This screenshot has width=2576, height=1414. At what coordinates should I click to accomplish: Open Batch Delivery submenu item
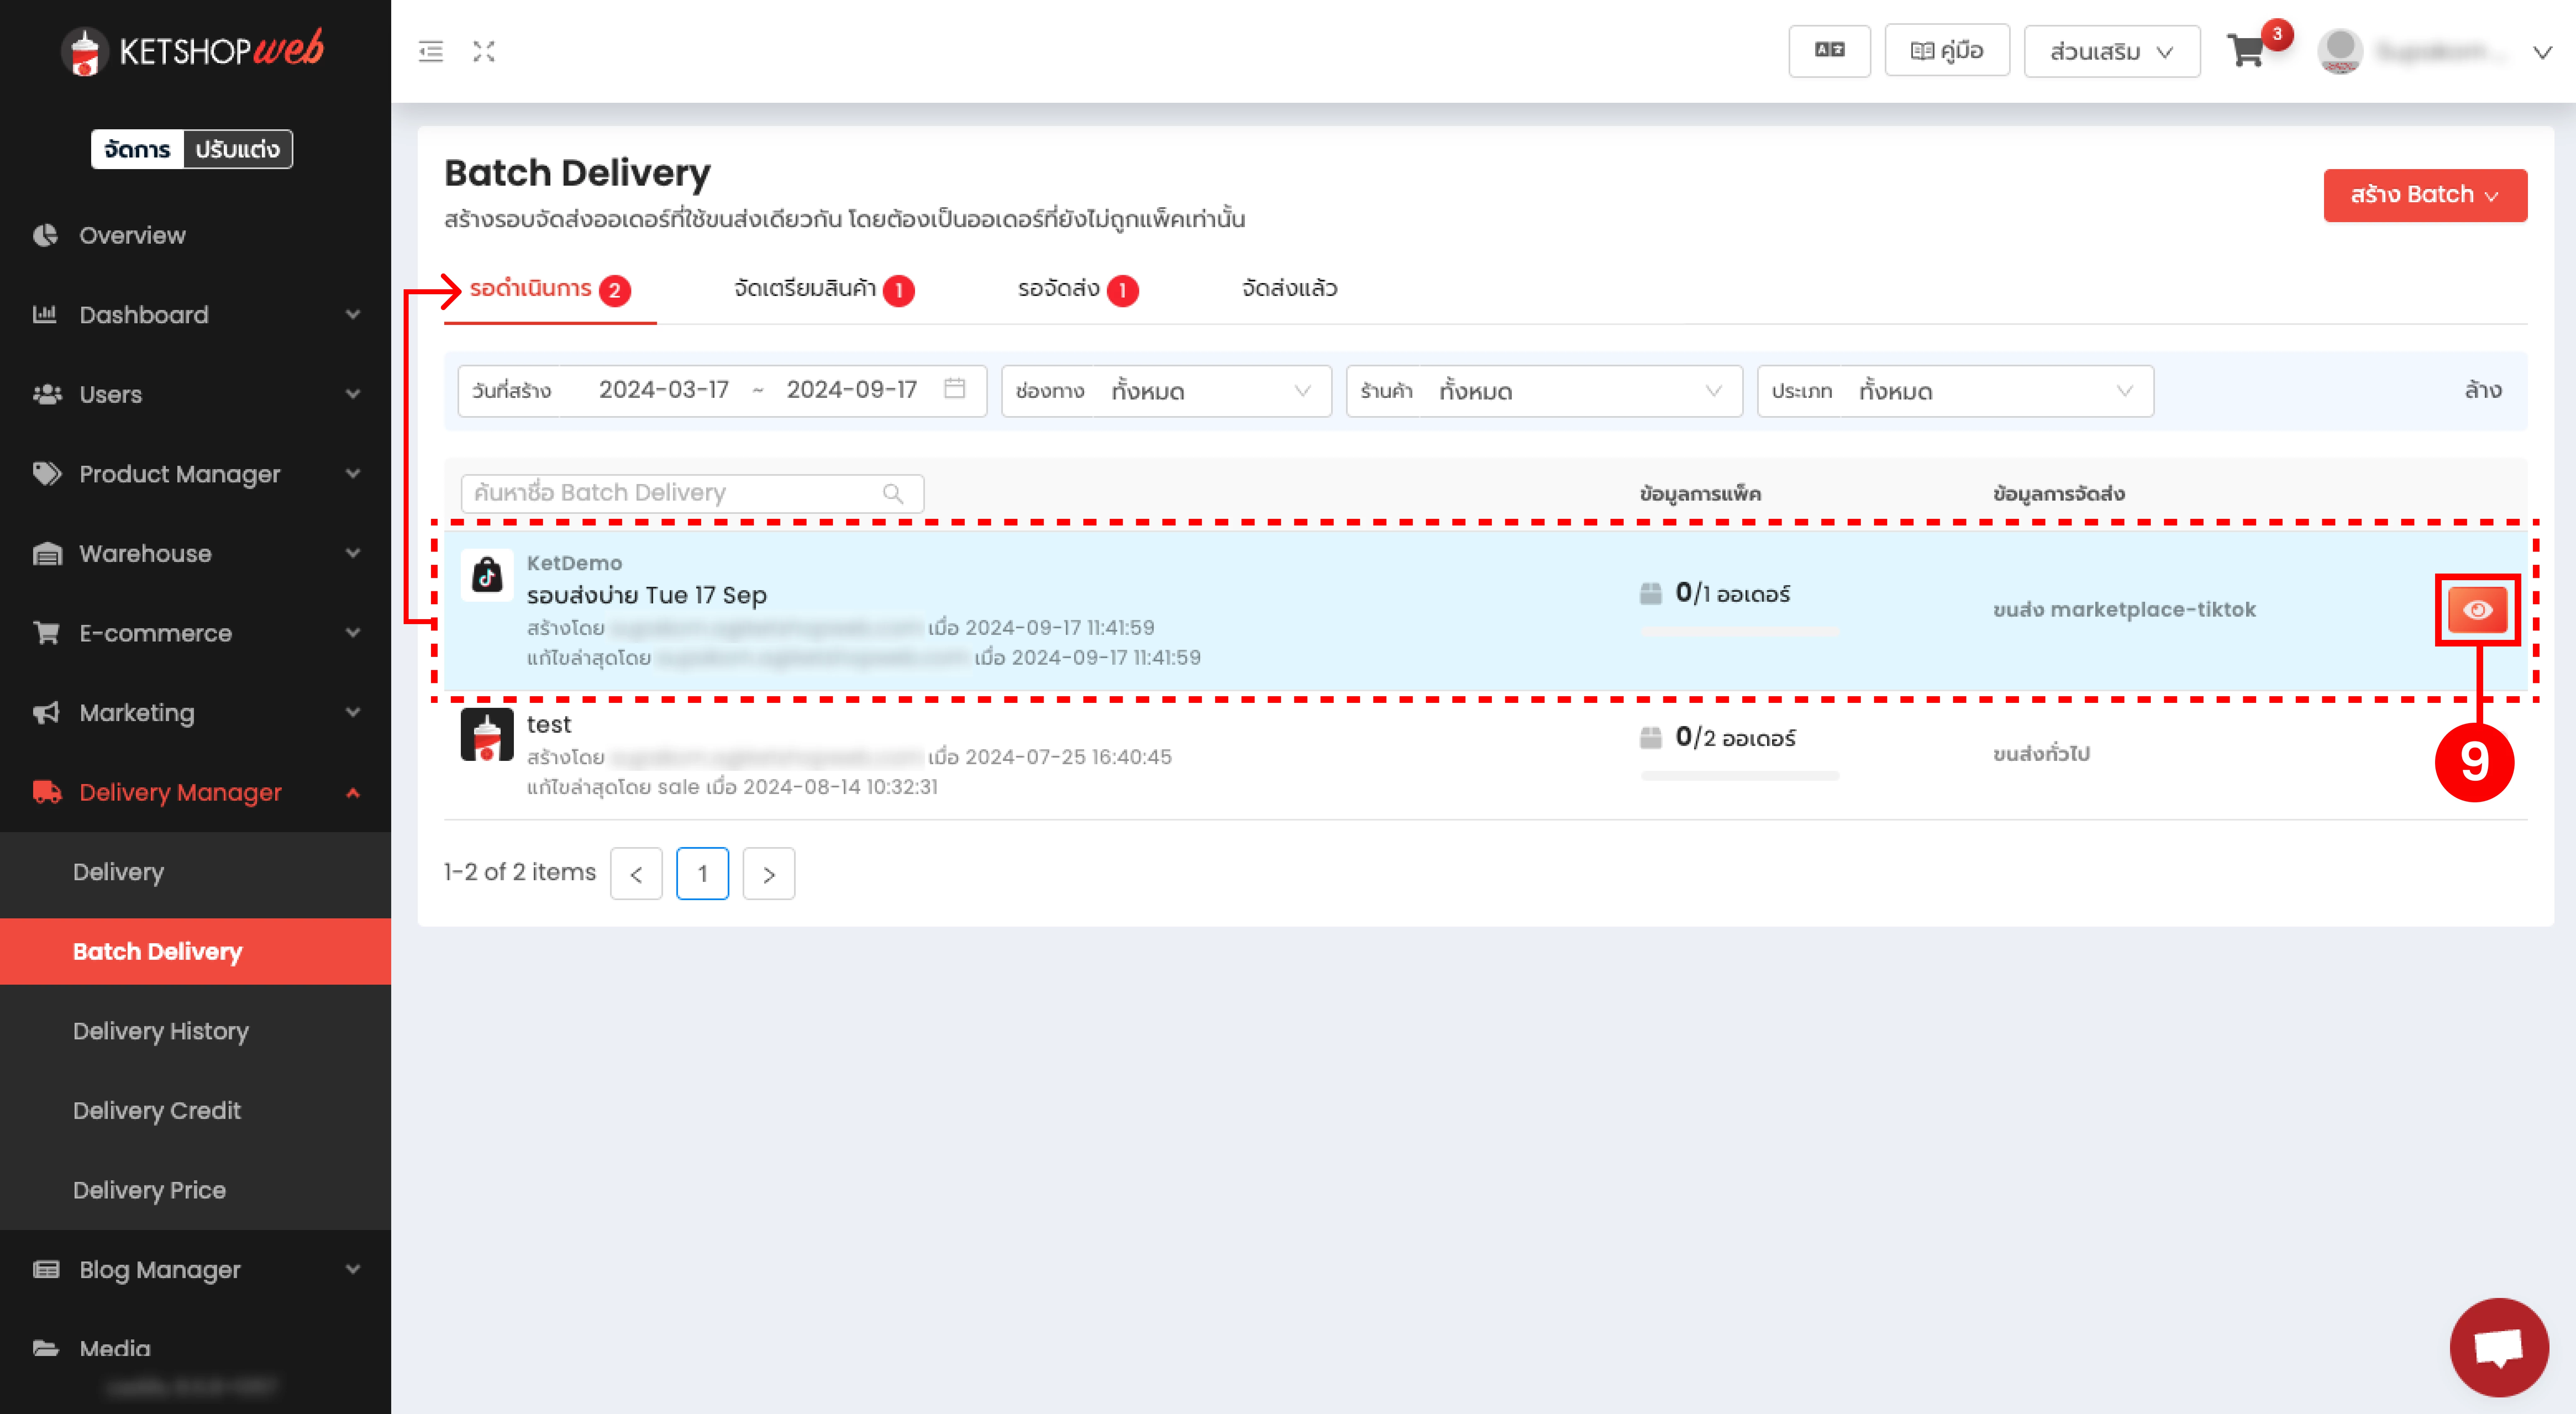tap(195, 951)
